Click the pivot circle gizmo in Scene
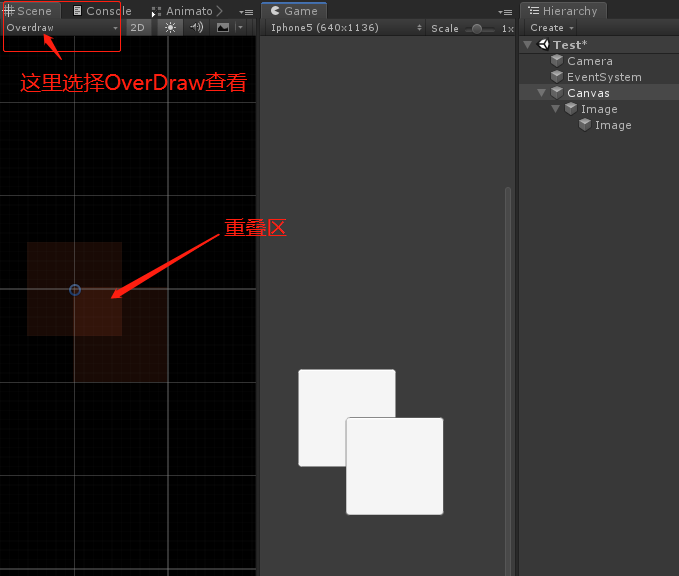Screen dimensions: 679x576 pos(75,290)
